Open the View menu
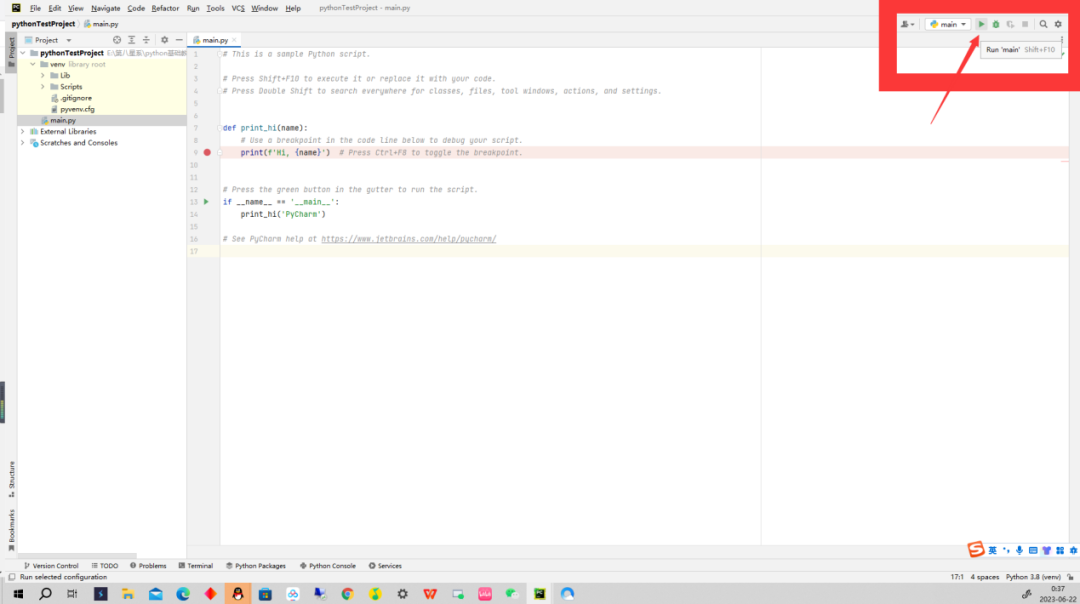 pos(75,8)
